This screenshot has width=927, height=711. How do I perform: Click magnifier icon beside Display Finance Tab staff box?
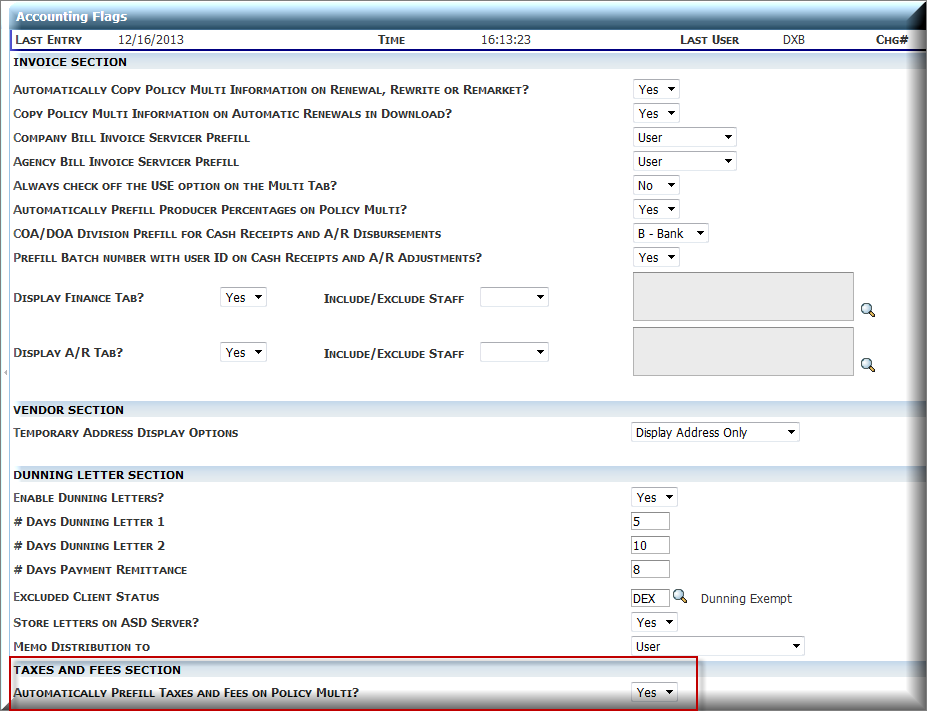868,310
